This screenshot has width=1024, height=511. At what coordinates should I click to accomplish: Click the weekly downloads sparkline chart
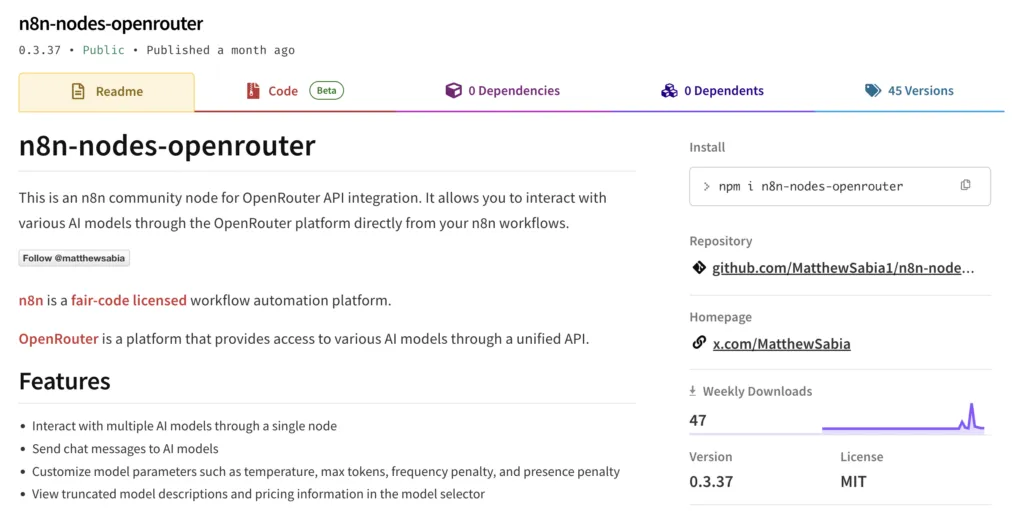pos(902,419)
